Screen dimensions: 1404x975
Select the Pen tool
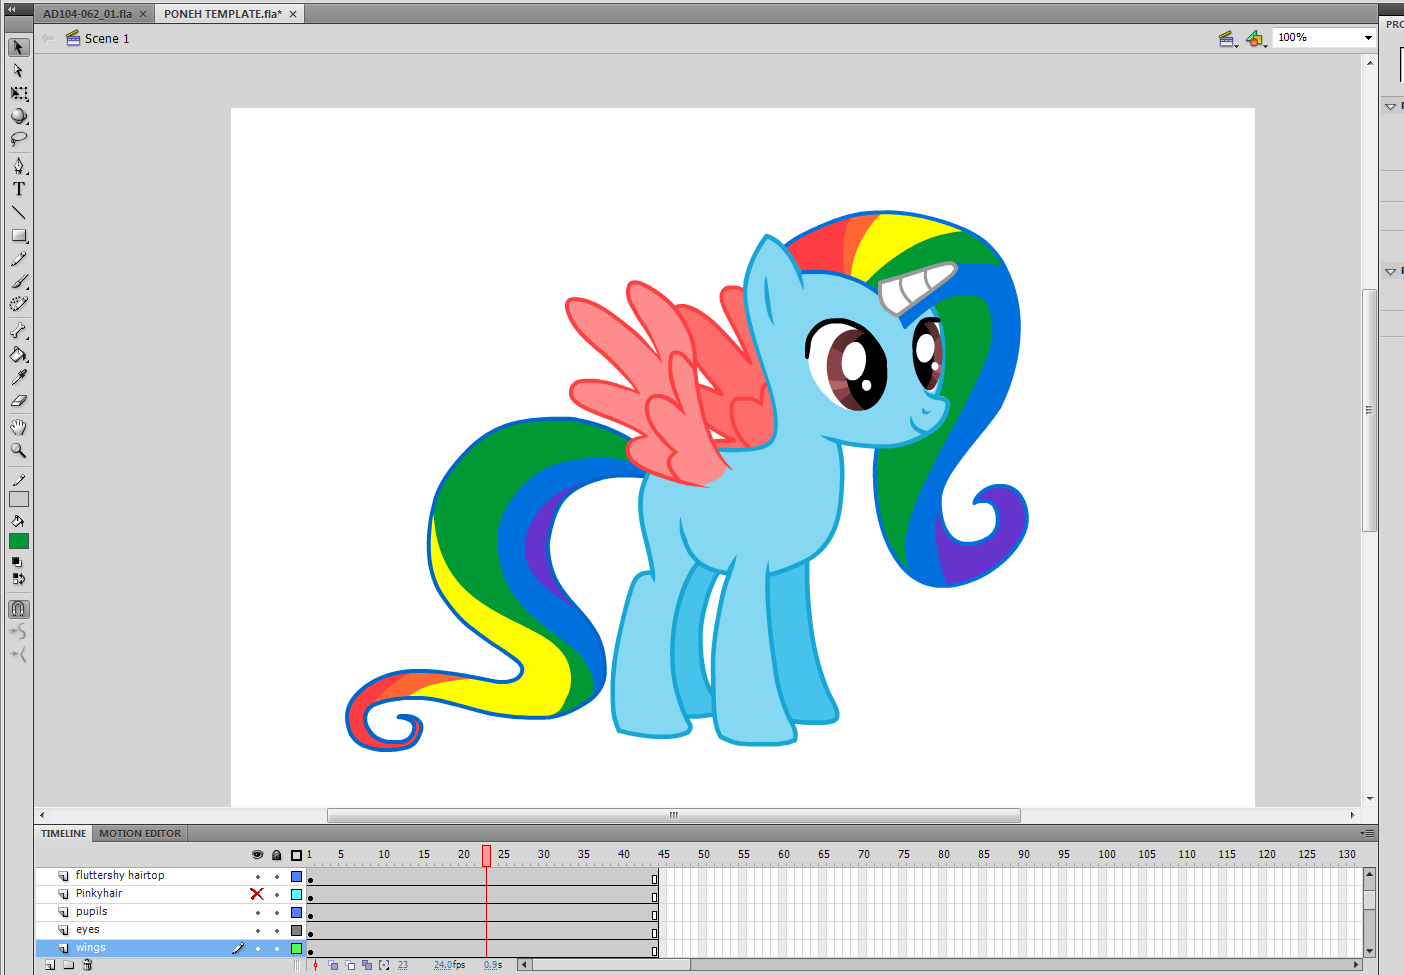pos(18,166)
